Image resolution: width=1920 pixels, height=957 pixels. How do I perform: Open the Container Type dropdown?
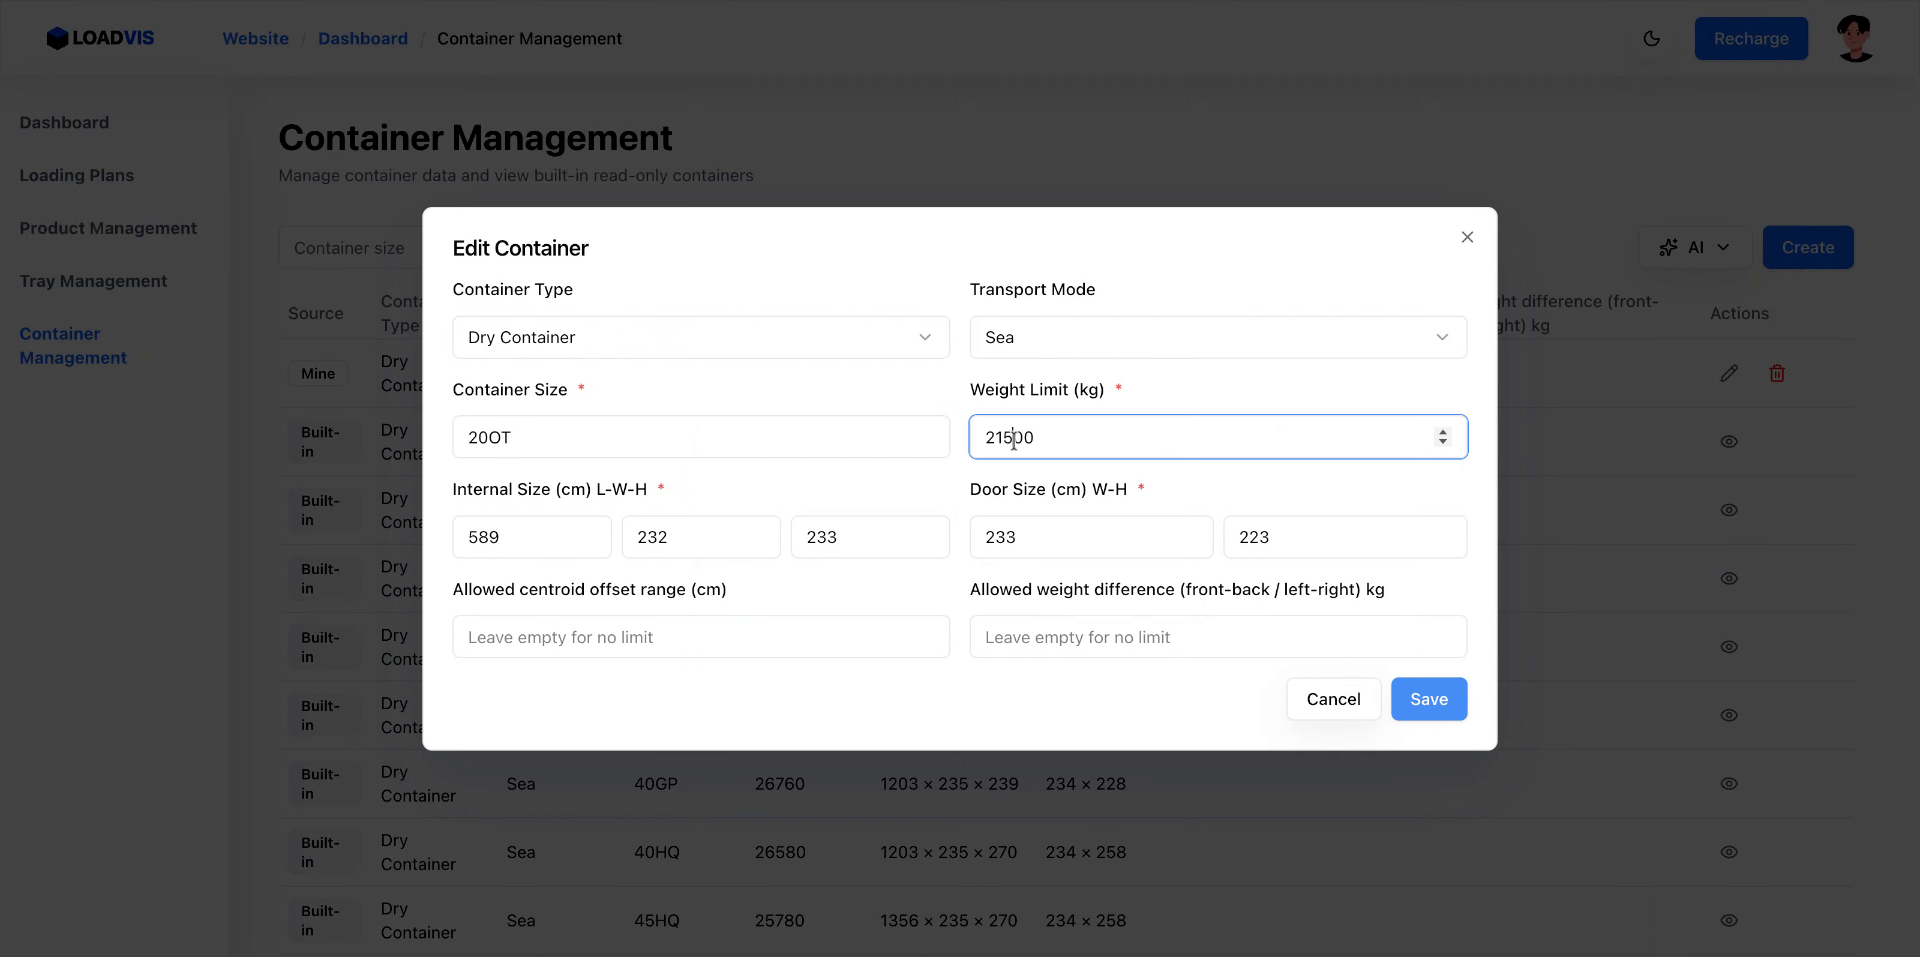(x=700, y=337)
